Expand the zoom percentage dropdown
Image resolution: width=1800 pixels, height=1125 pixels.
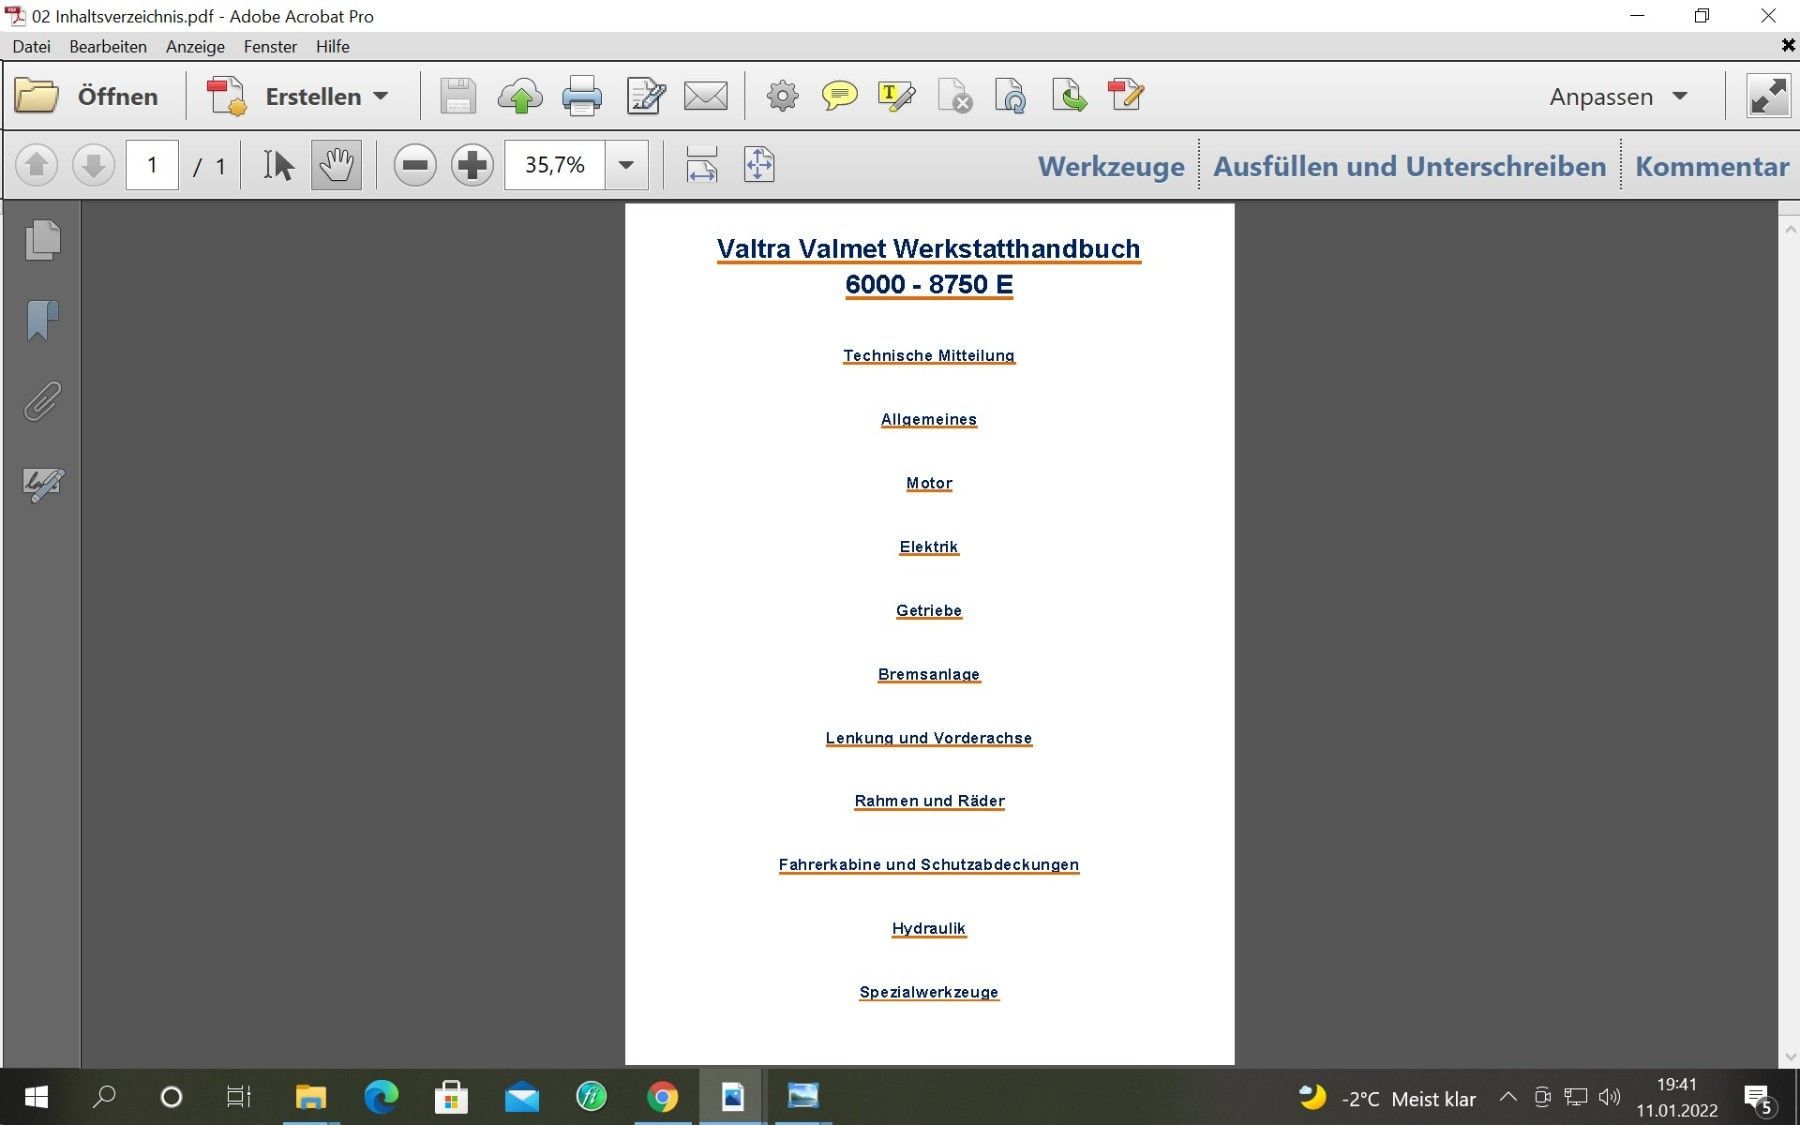[x=626, y=165]
